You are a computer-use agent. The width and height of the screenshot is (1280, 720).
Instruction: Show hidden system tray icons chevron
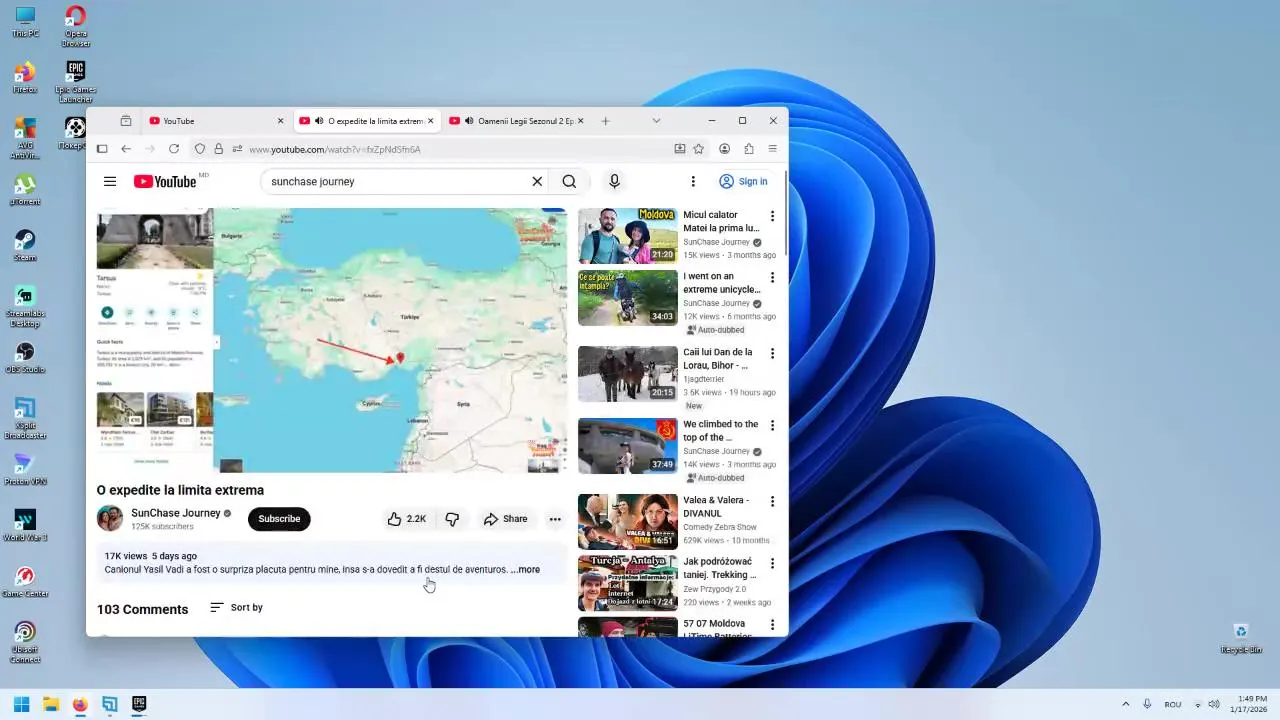coord(1125,704)
